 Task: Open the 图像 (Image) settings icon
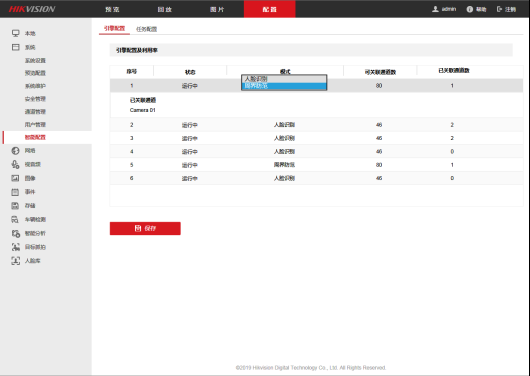coord(16,178)
